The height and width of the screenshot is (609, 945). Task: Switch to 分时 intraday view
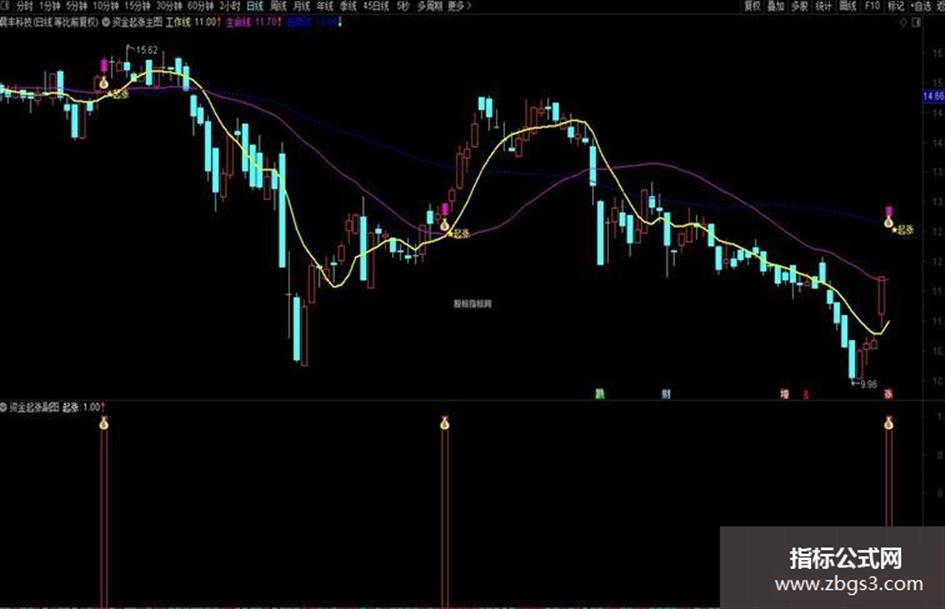[x=24, y=6]
